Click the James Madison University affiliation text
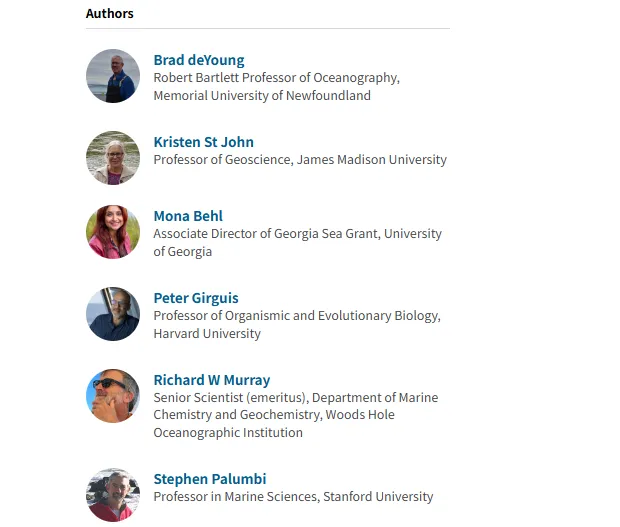Image resolution: width=620 pixels, height=527 pixels. coord(372,160)
